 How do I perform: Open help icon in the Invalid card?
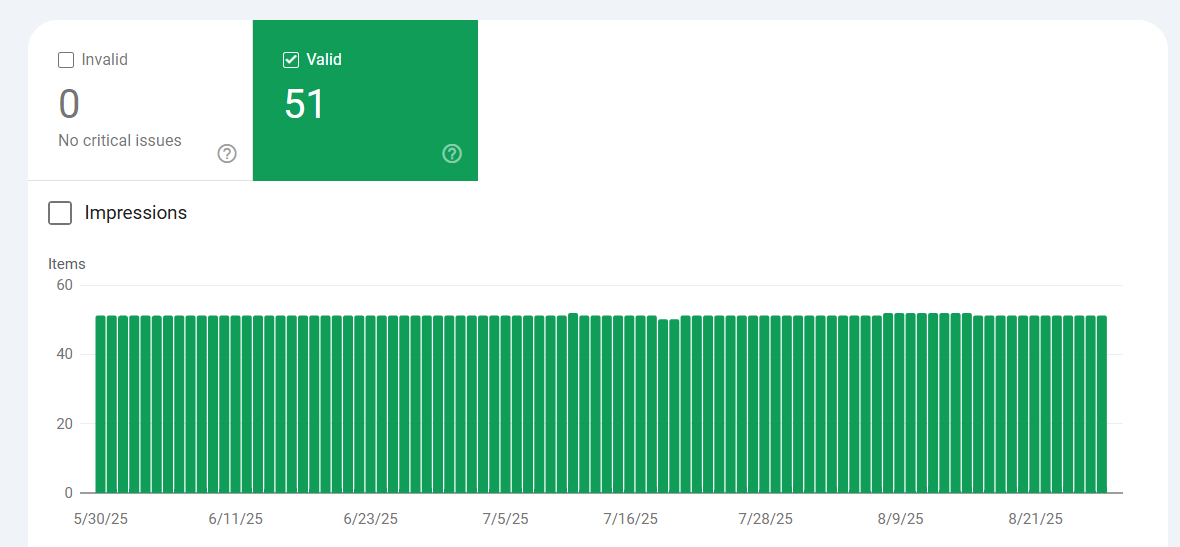227,153
